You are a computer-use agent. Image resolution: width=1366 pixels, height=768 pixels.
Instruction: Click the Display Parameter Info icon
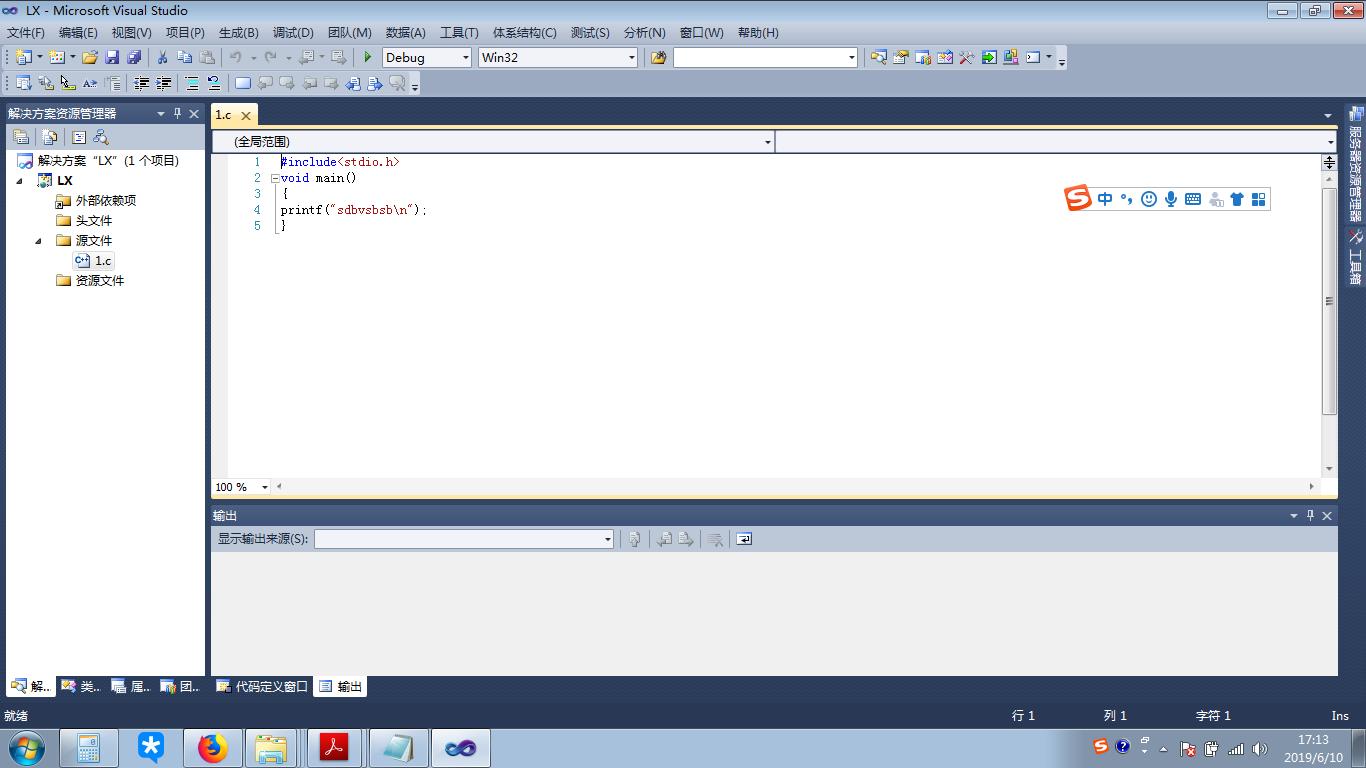tap(45, 83)
